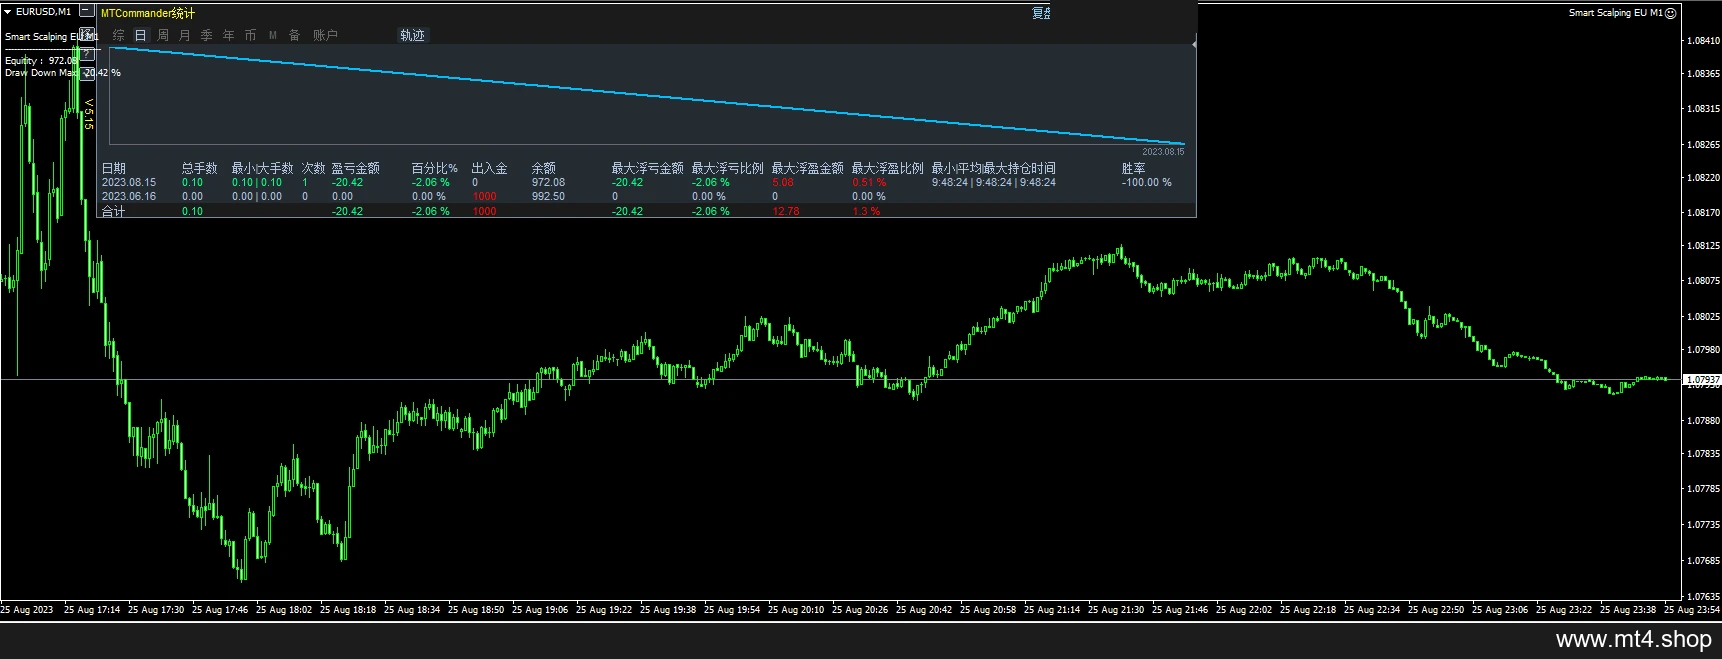The height and width of the screenshot is (659, 1722).
Task: Open the question mark help button
Action: [87, 53]
